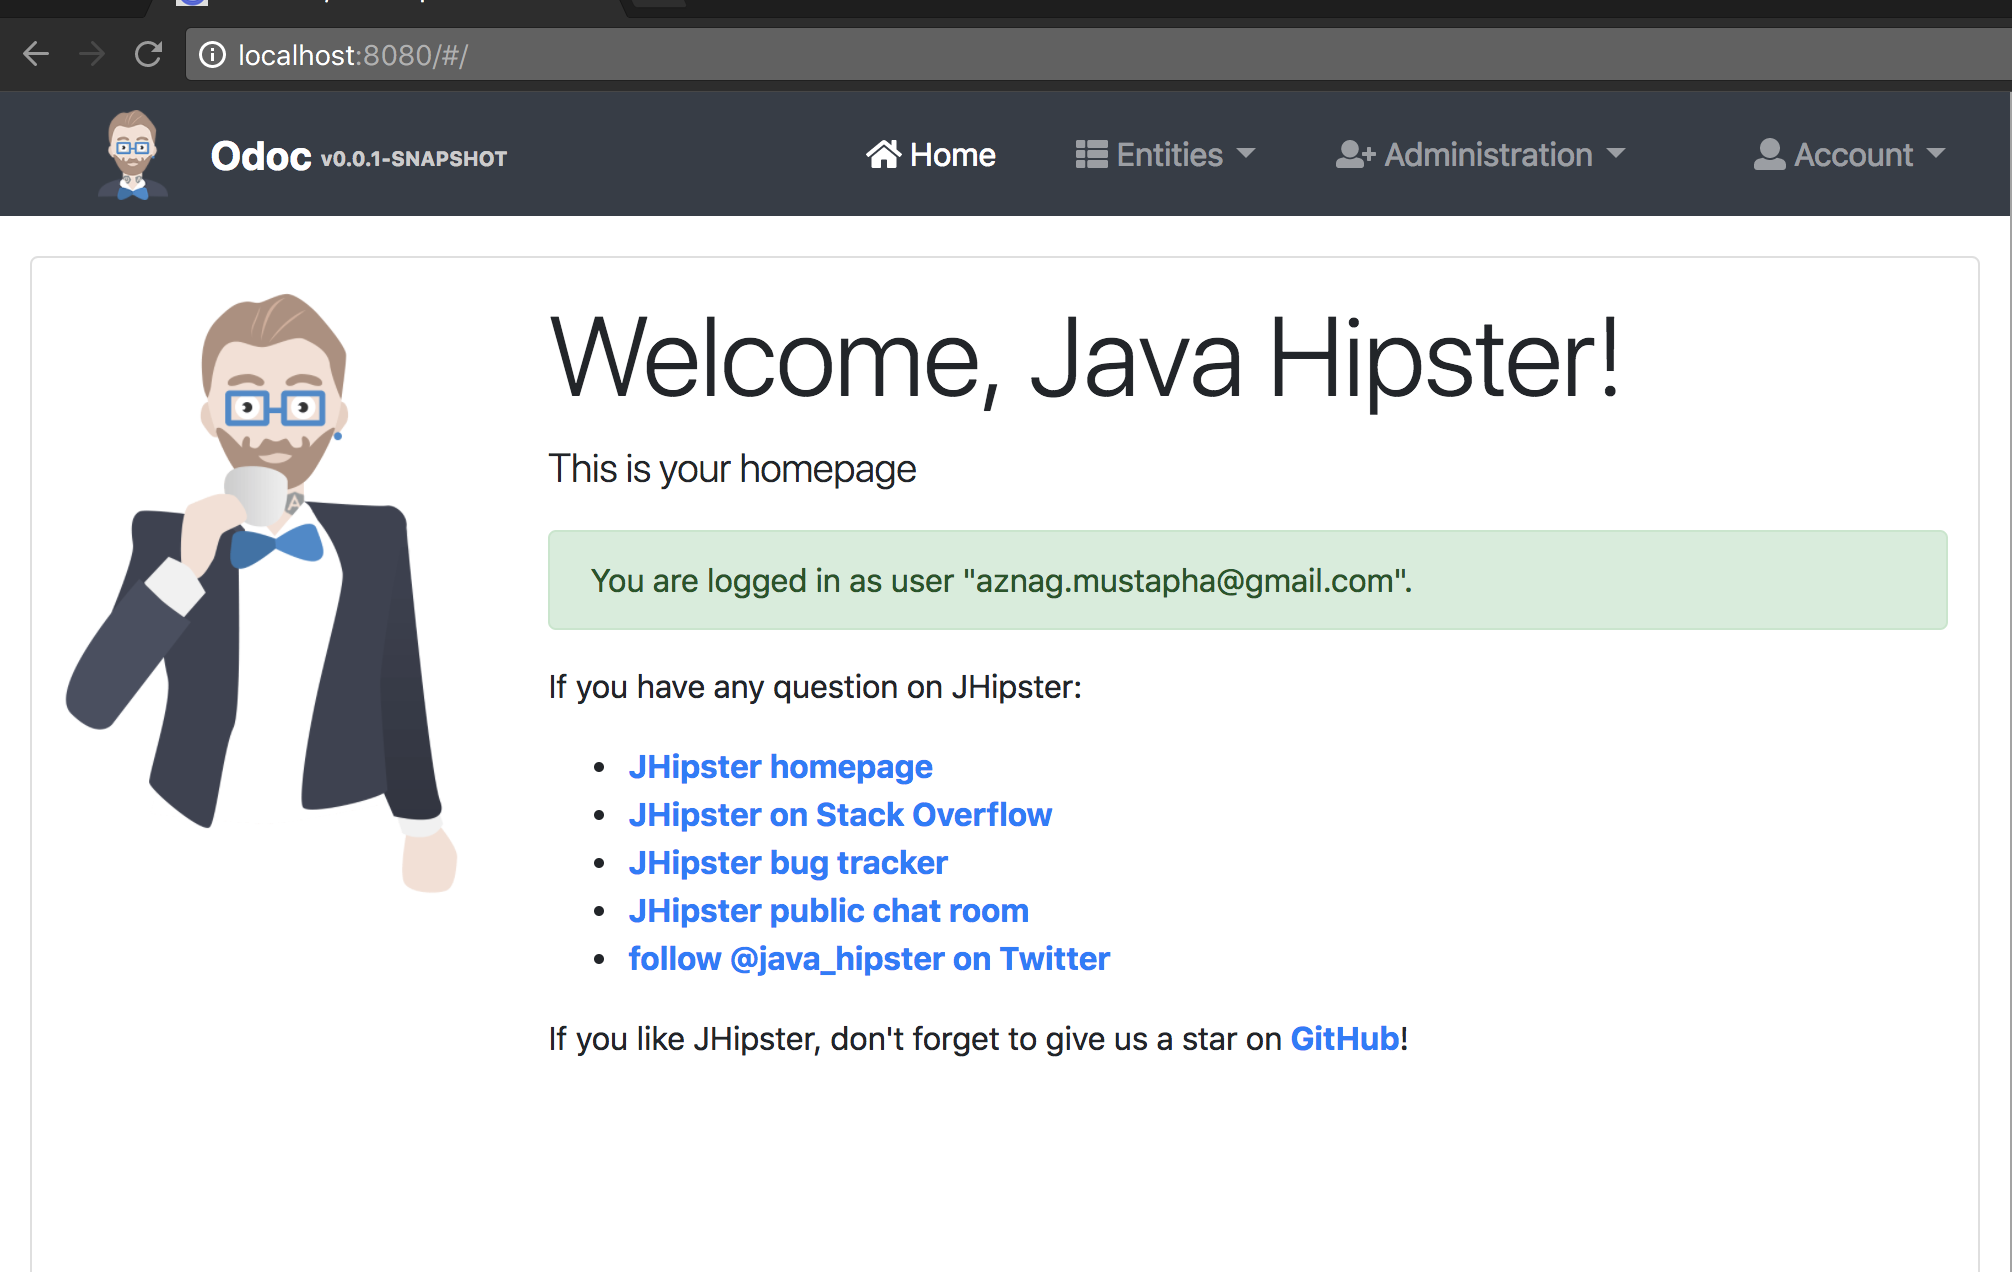This screenshot has width=2012, height=1272.
Task: Click the Entities list icon
Action: click(x=1091, y=154)
